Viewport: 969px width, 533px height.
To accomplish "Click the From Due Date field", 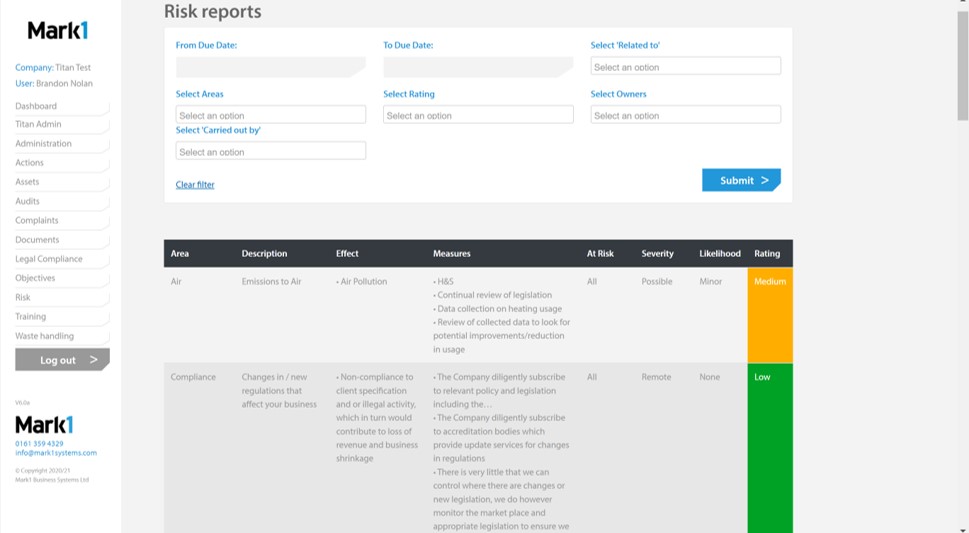I will [270, 67].
